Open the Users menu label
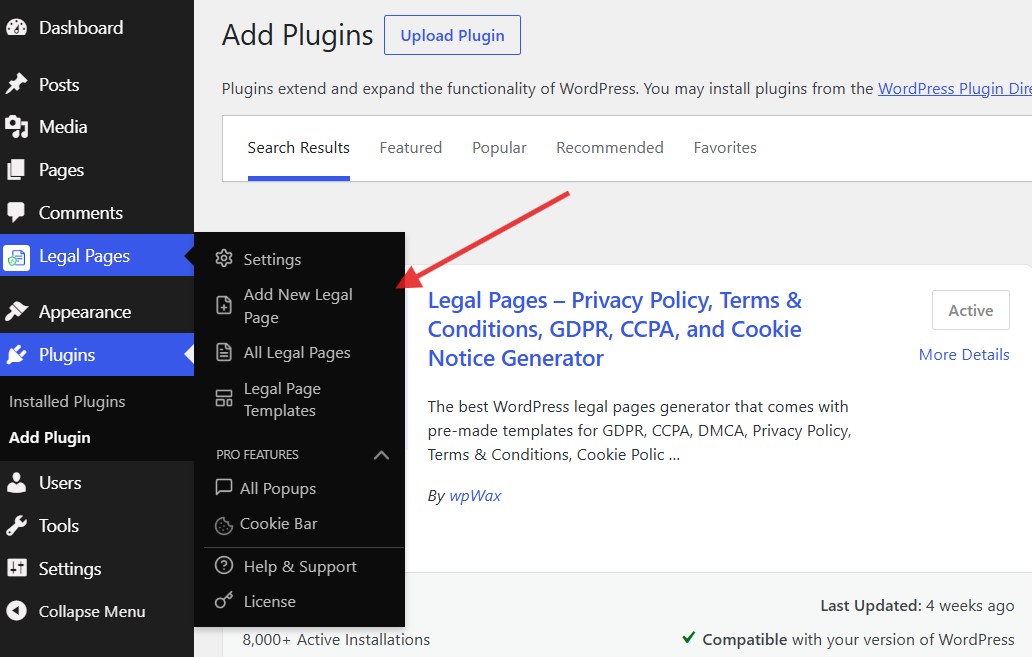The width and height of the screenshot is (1032, 657). (60, 483)
